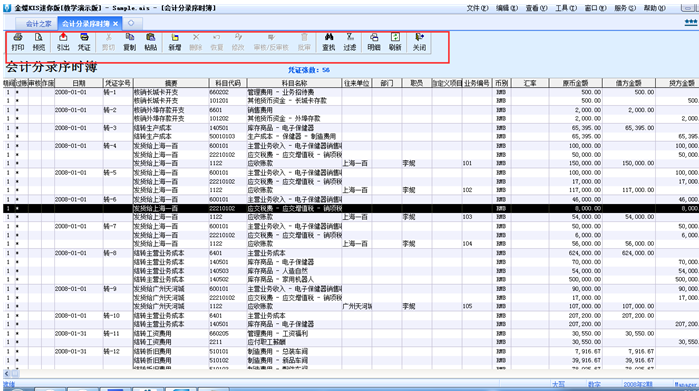Click the 审核/反审核 toolbar icon
This screenshot has height=391, width=699.
(x=271, y=42)
